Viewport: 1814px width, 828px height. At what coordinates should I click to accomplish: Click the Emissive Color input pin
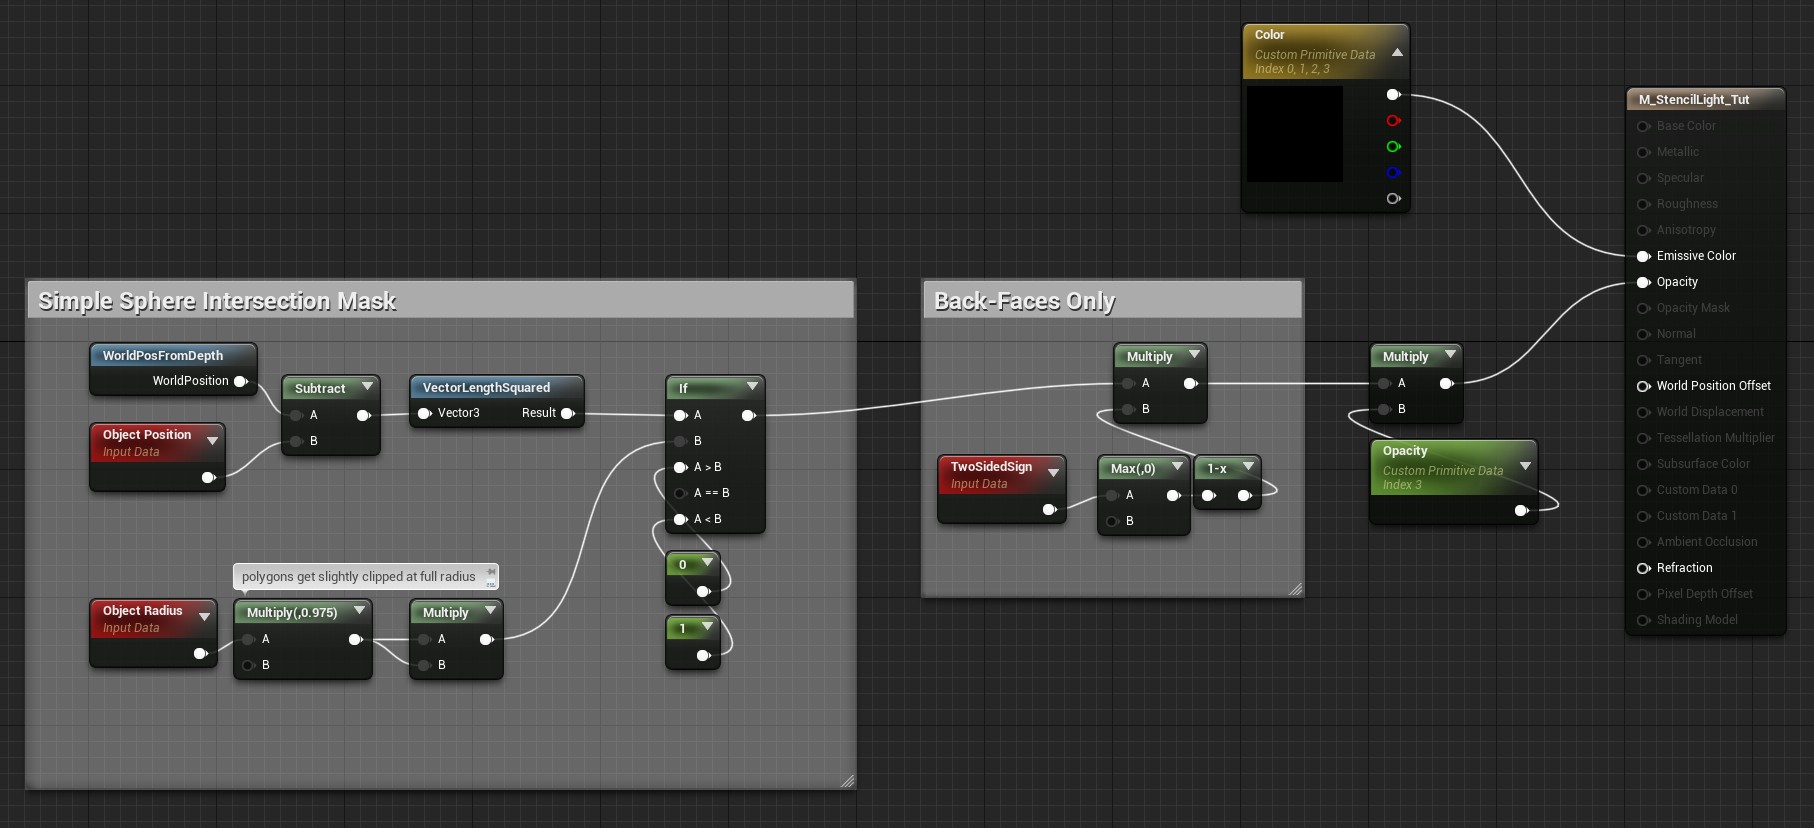coord(1643,256)
